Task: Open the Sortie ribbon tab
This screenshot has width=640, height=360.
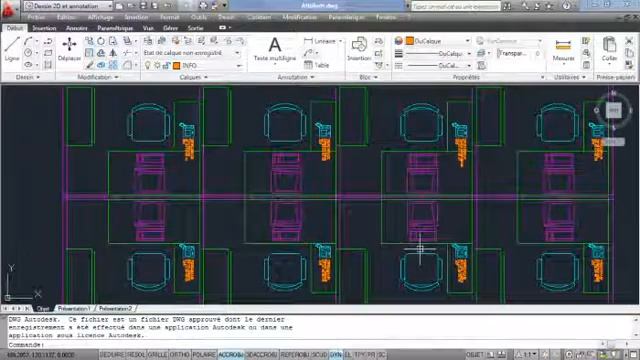Action: tap(196, 28)
